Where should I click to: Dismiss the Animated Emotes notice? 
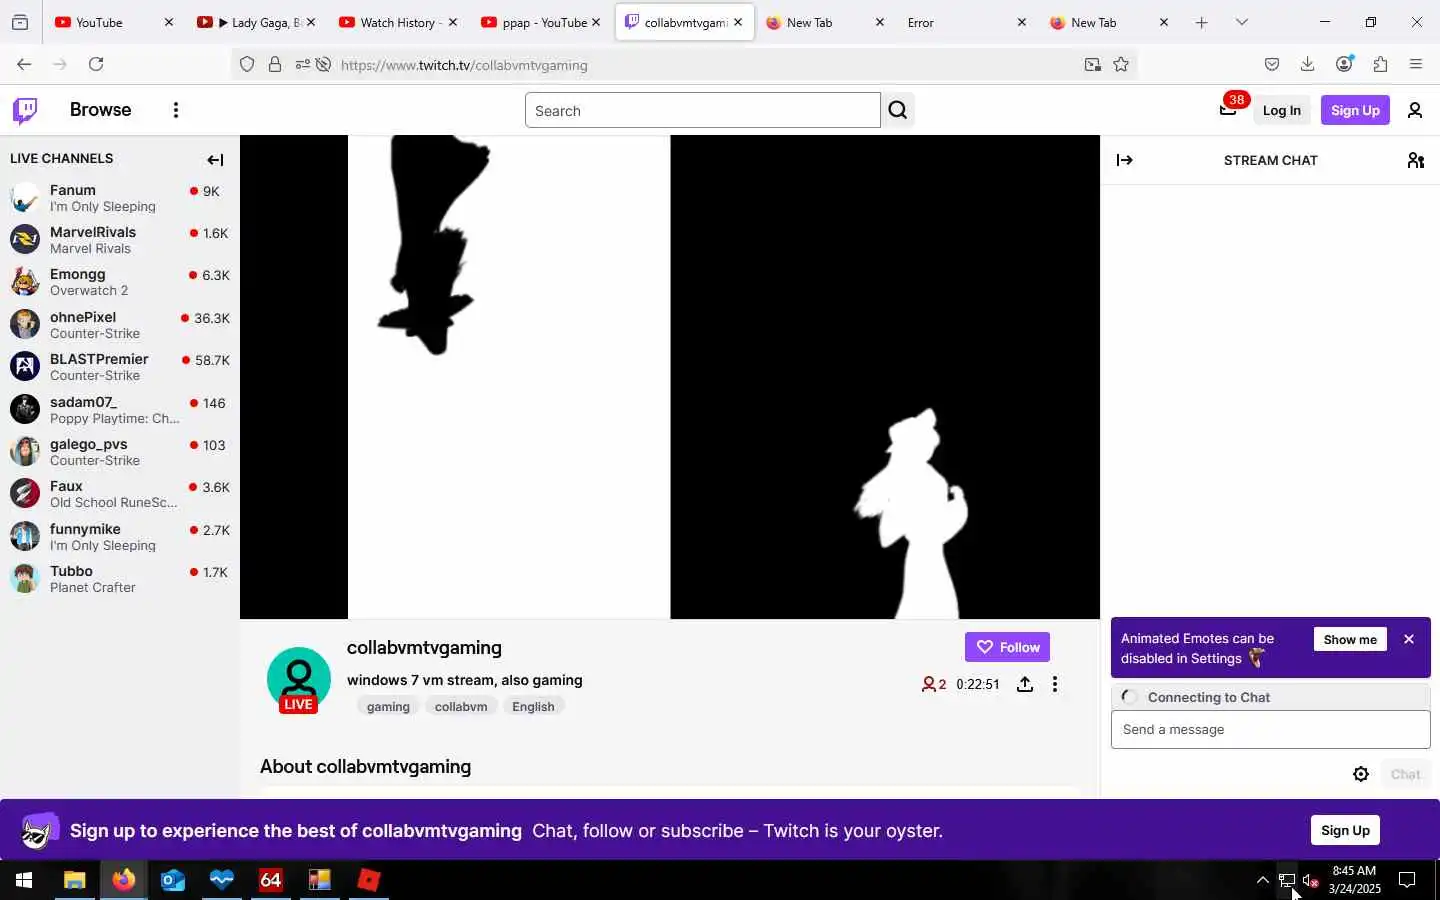pyautogui.click(x=1409, y=639)
